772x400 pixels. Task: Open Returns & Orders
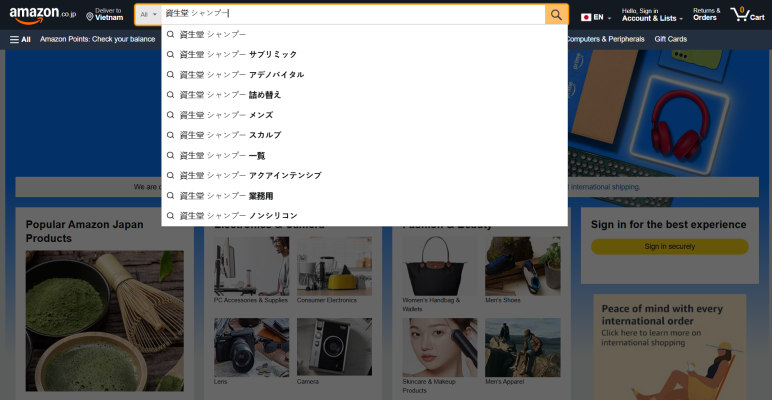click(706, 14)
